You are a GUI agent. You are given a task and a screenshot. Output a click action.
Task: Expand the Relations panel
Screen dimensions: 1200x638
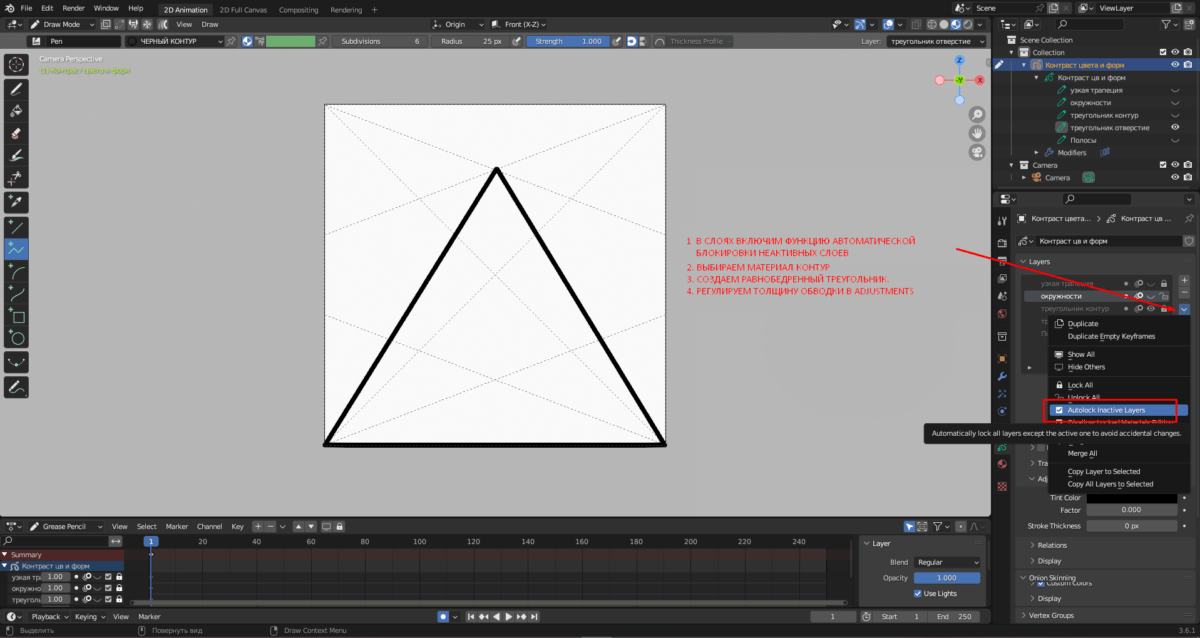tap(1052, 545)
